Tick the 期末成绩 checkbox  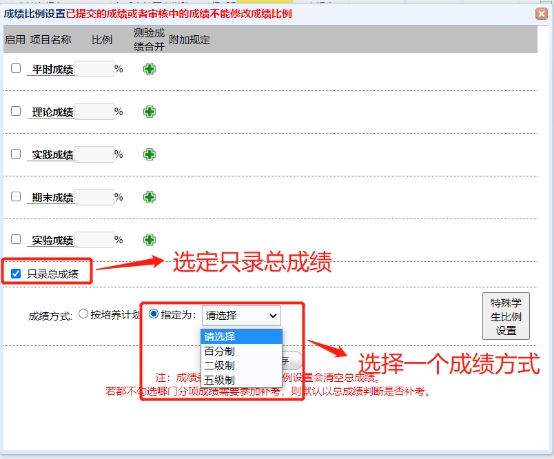[x=16, y=196]
